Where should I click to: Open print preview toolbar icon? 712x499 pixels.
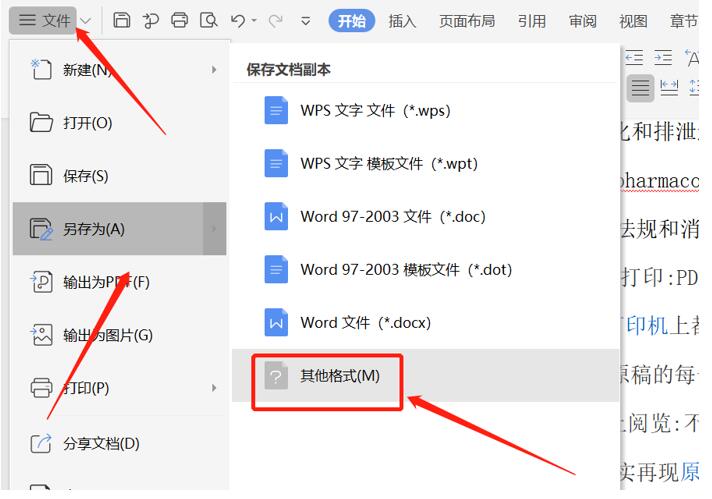pos(208,20)
